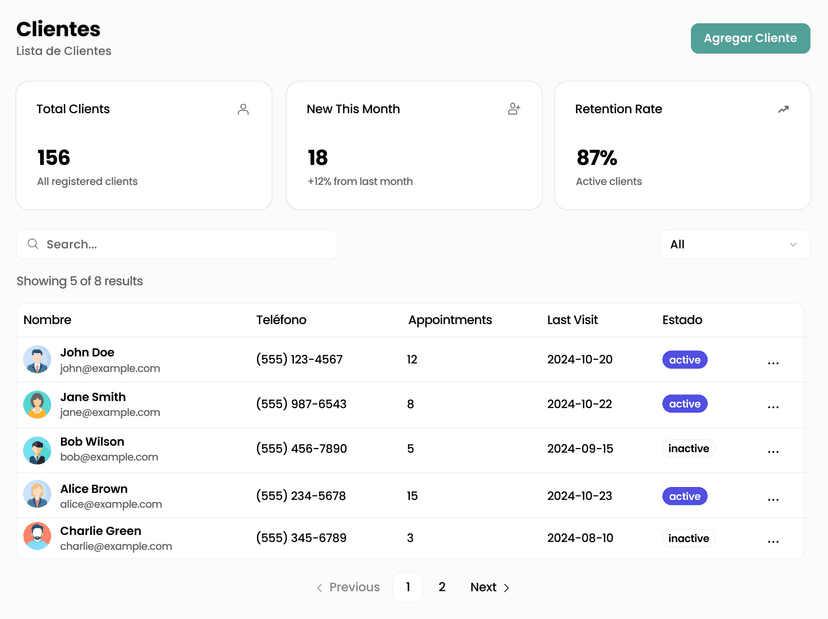
Task: Open Alice Brown's three-dot options menu
Action: (x=773, y=498)
